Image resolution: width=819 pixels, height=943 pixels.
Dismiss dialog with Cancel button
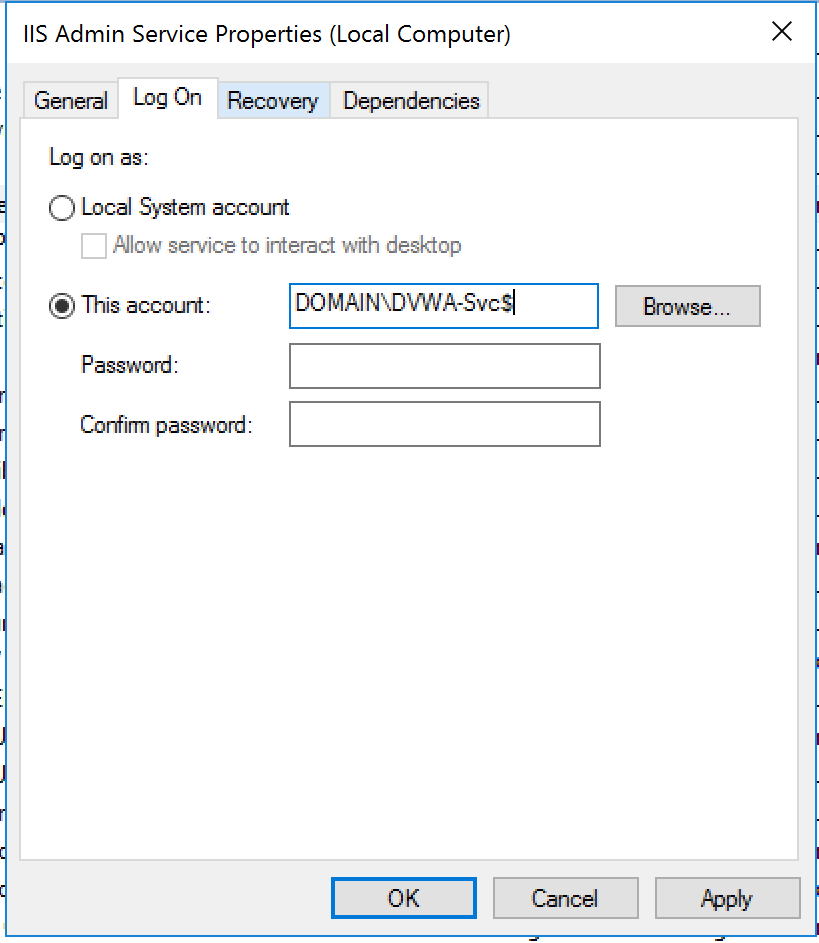(x=565, y=898)
